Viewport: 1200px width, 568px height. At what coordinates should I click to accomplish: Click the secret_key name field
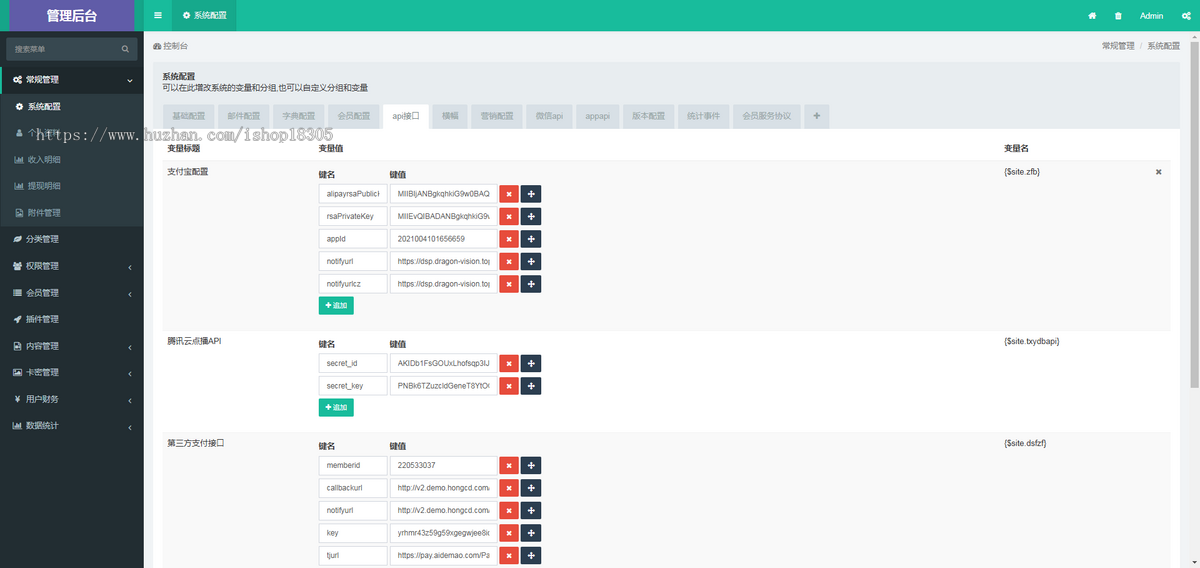[353, 385]
